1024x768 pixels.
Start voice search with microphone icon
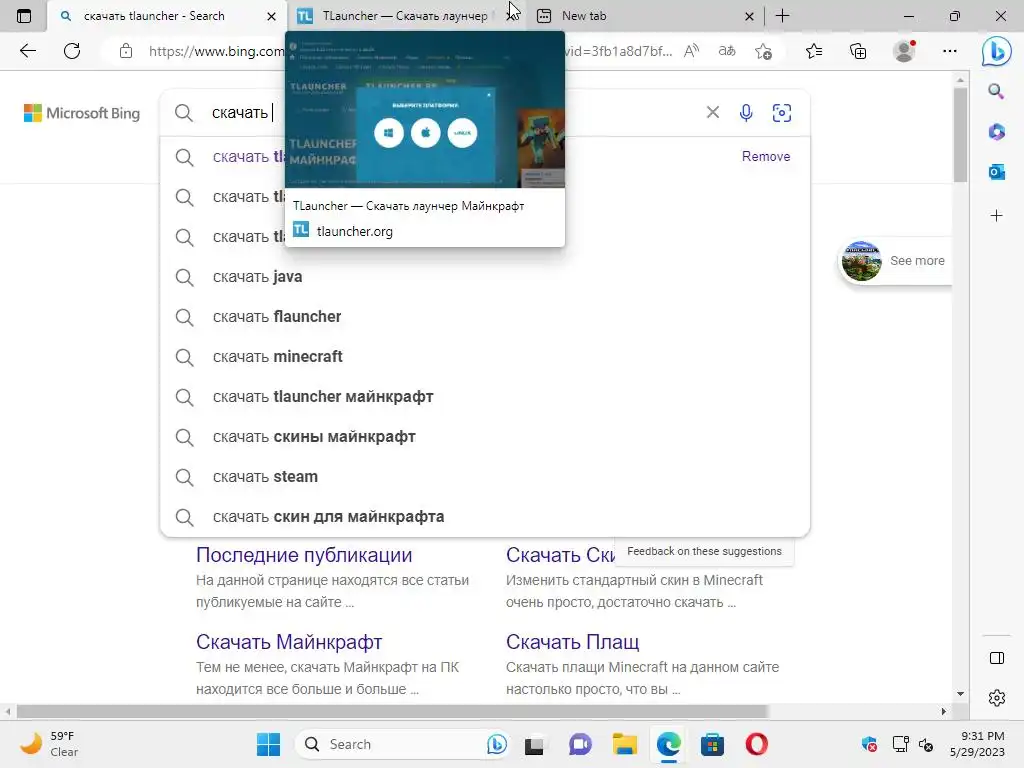(x=746, y=112)
